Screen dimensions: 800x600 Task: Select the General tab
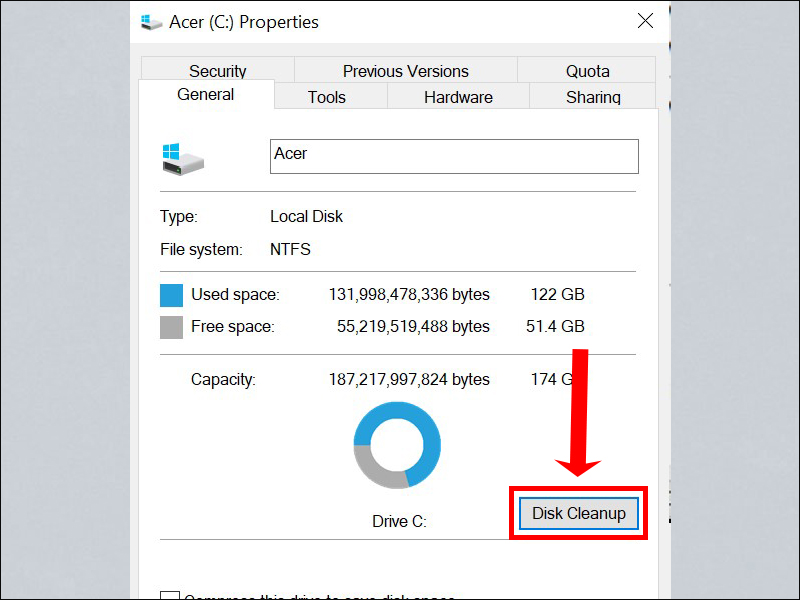[205, 95]
